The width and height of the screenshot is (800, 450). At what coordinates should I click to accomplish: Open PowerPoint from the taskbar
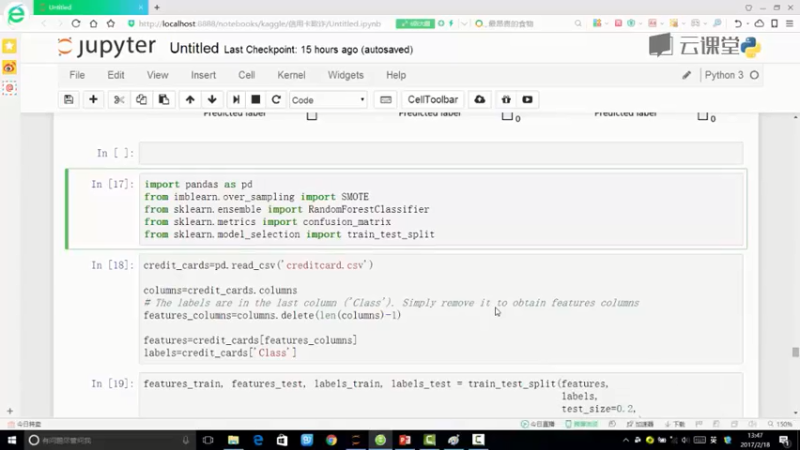pyautogui.click(x=405, y=440)
